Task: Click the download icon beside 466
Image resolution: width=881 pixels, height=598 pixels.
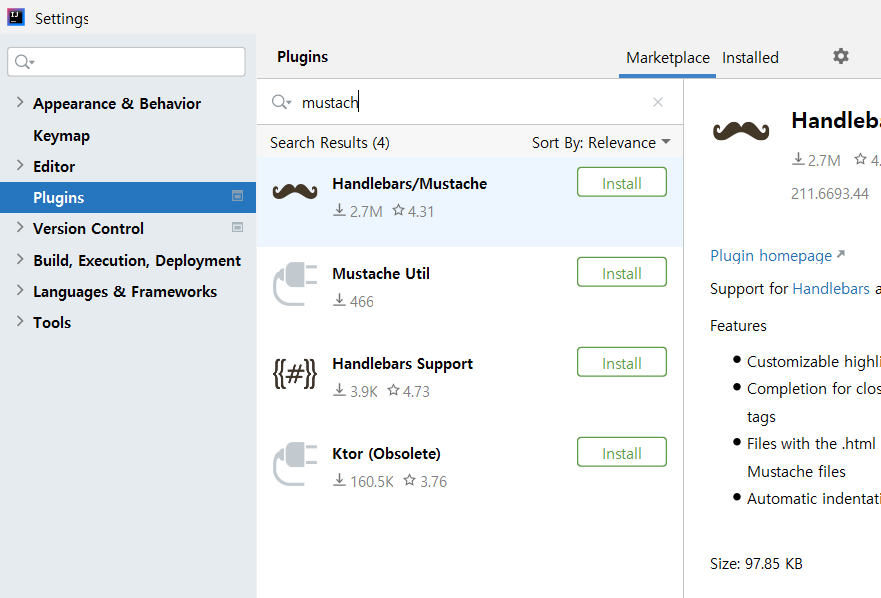Action: coord(339,300)
